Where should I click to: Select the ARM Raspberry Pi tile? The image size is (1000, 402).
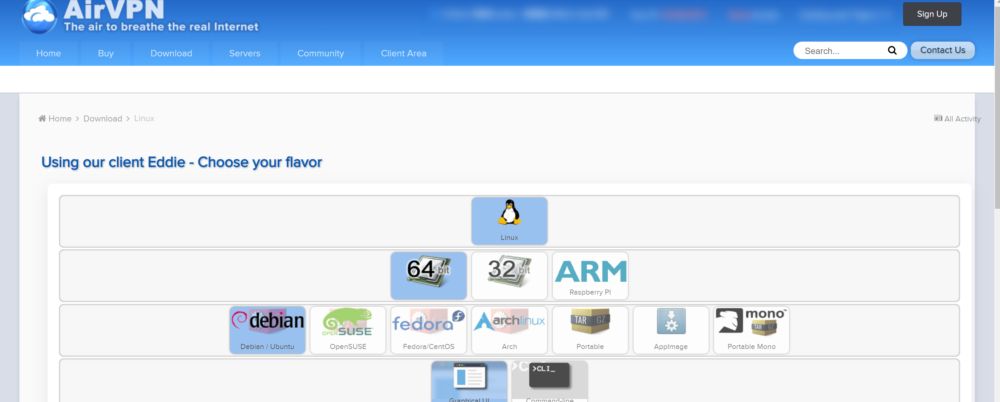point(590,276)
